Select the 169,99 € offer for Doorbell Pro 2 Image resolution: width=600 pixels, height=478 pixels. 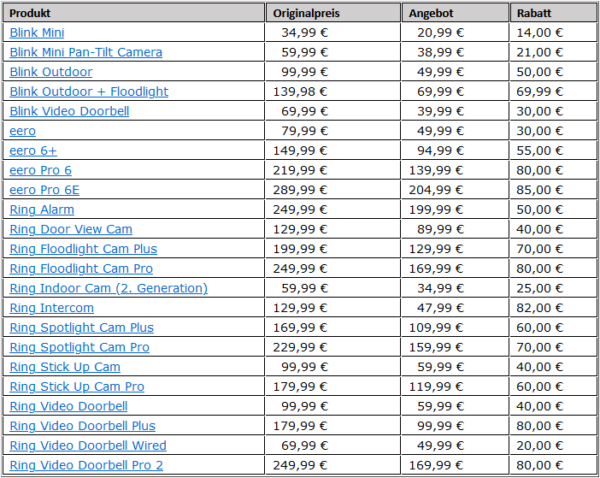tap(455, 465)
